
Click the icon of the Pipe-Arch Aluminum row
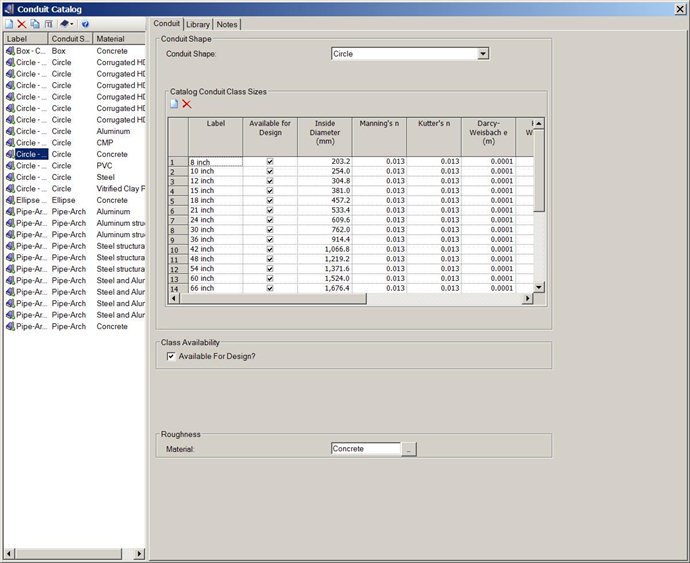click(10, 211)
